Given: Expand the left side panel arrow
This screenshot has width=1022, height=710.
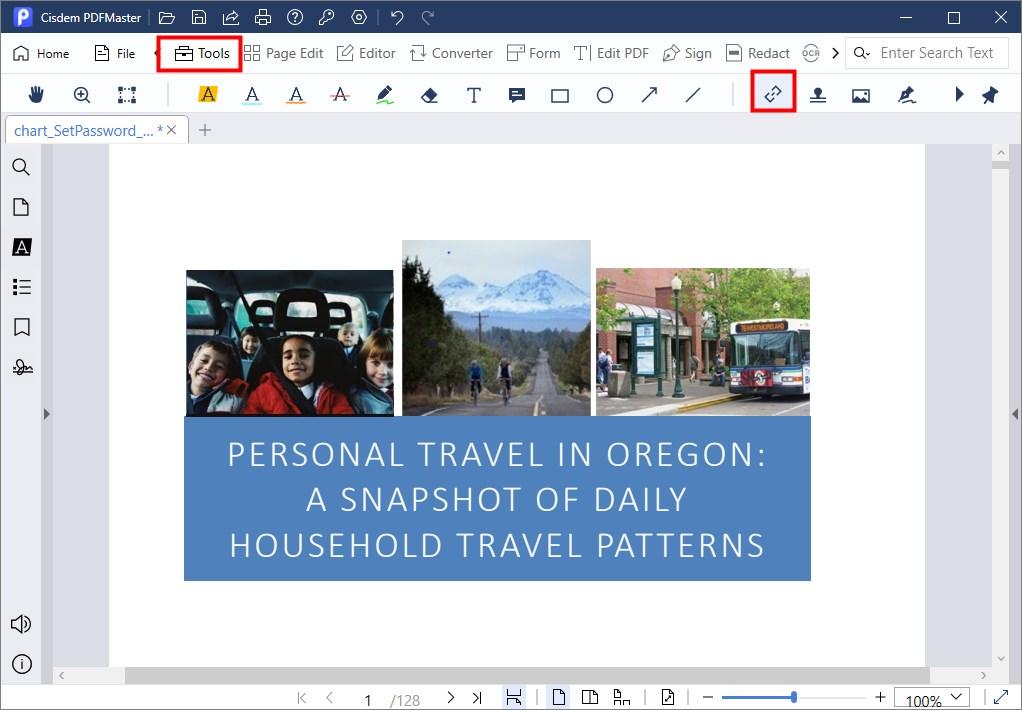Looking at the screenshot, I should click(x=46, y=413).
